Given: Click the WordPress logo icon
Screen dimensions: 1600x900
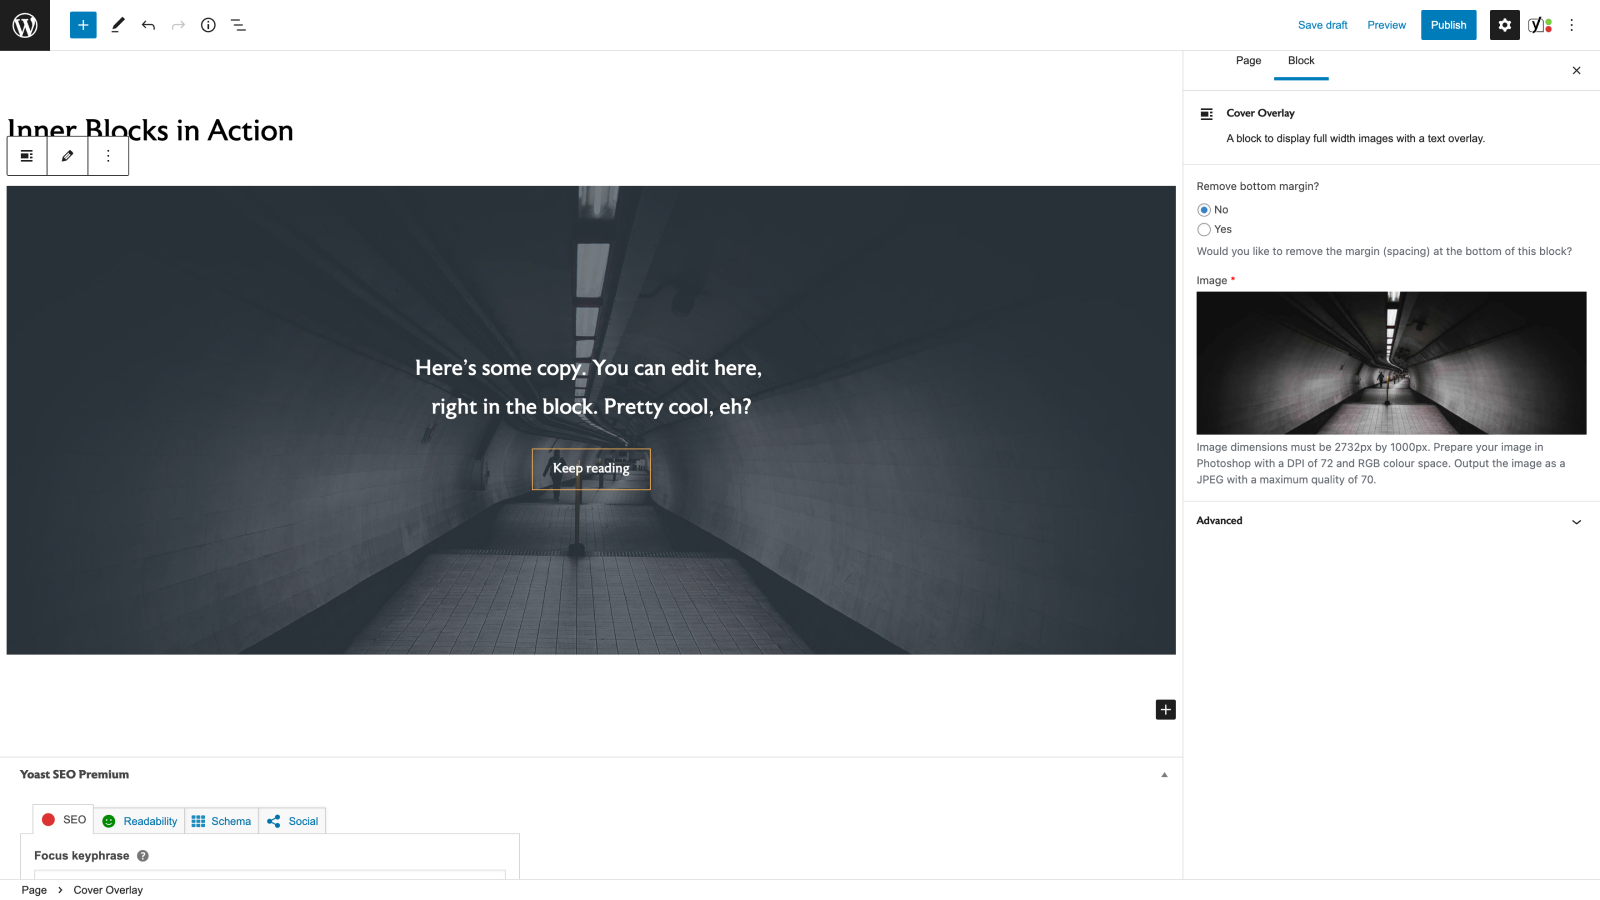Looking at the screenshot, I should pyautogui.click(x=25, y=25).
